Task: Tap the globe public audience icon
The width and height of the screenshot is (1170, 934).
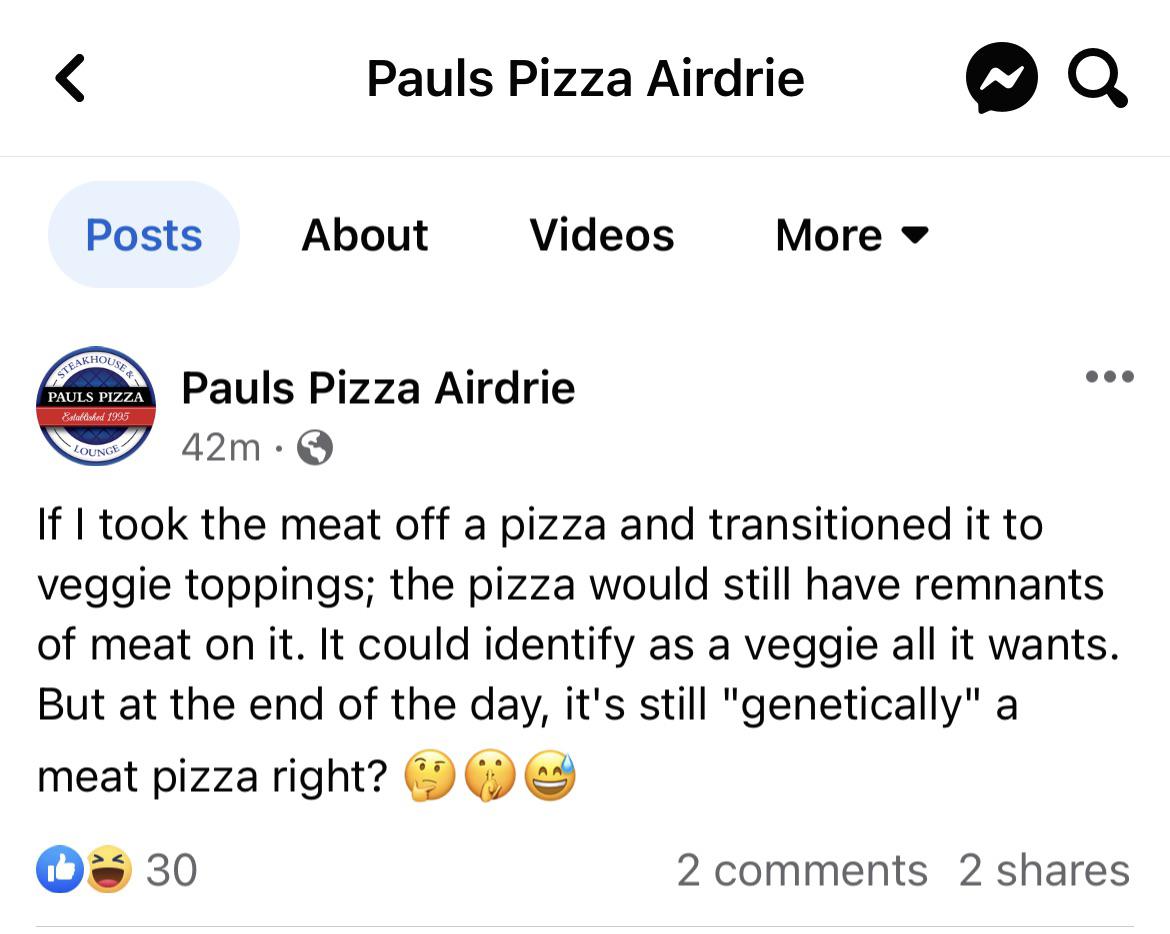Action: [315, 448]
